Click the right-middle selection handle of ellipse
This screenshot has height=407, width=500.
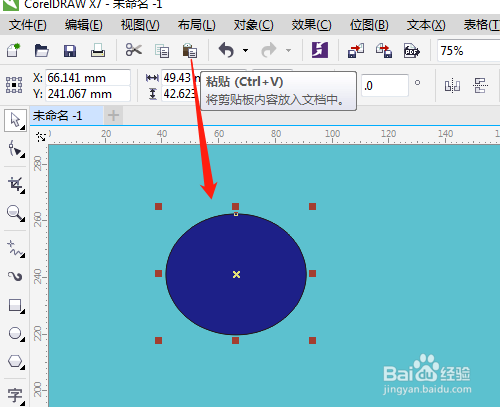[312, 274]
